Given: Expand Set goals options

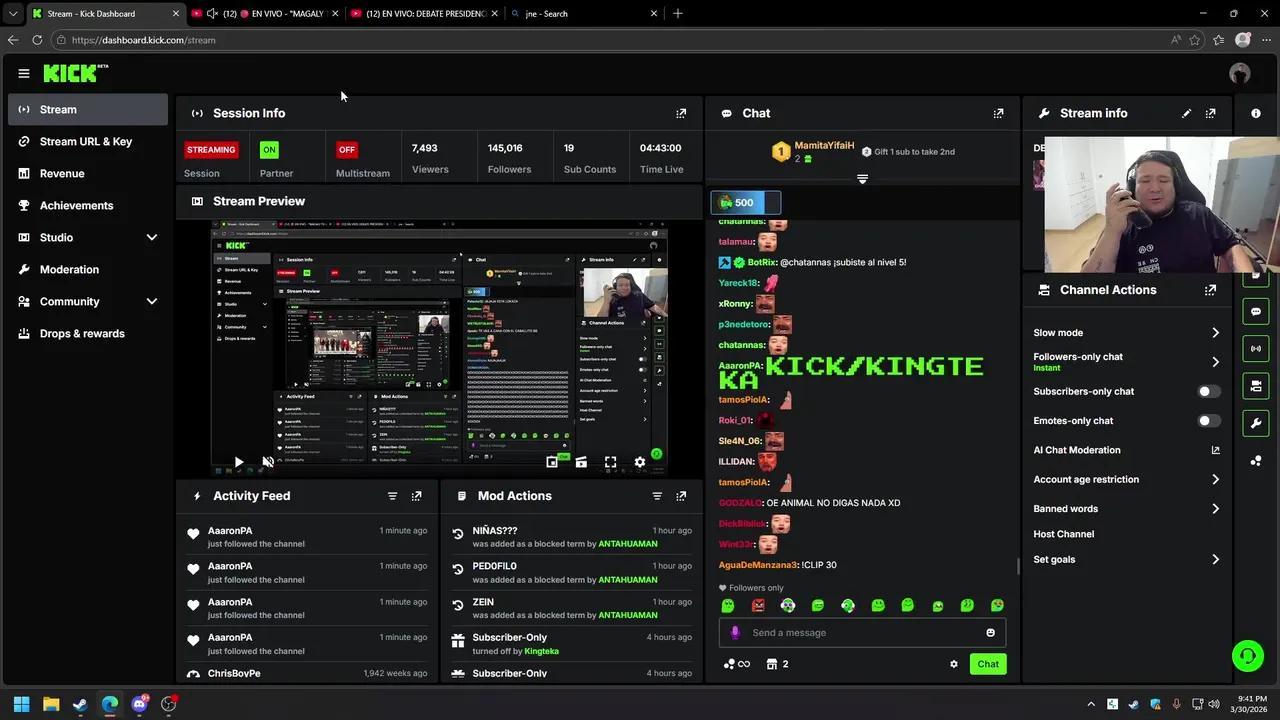Looking at the screenshot, I should point(1215,560).
